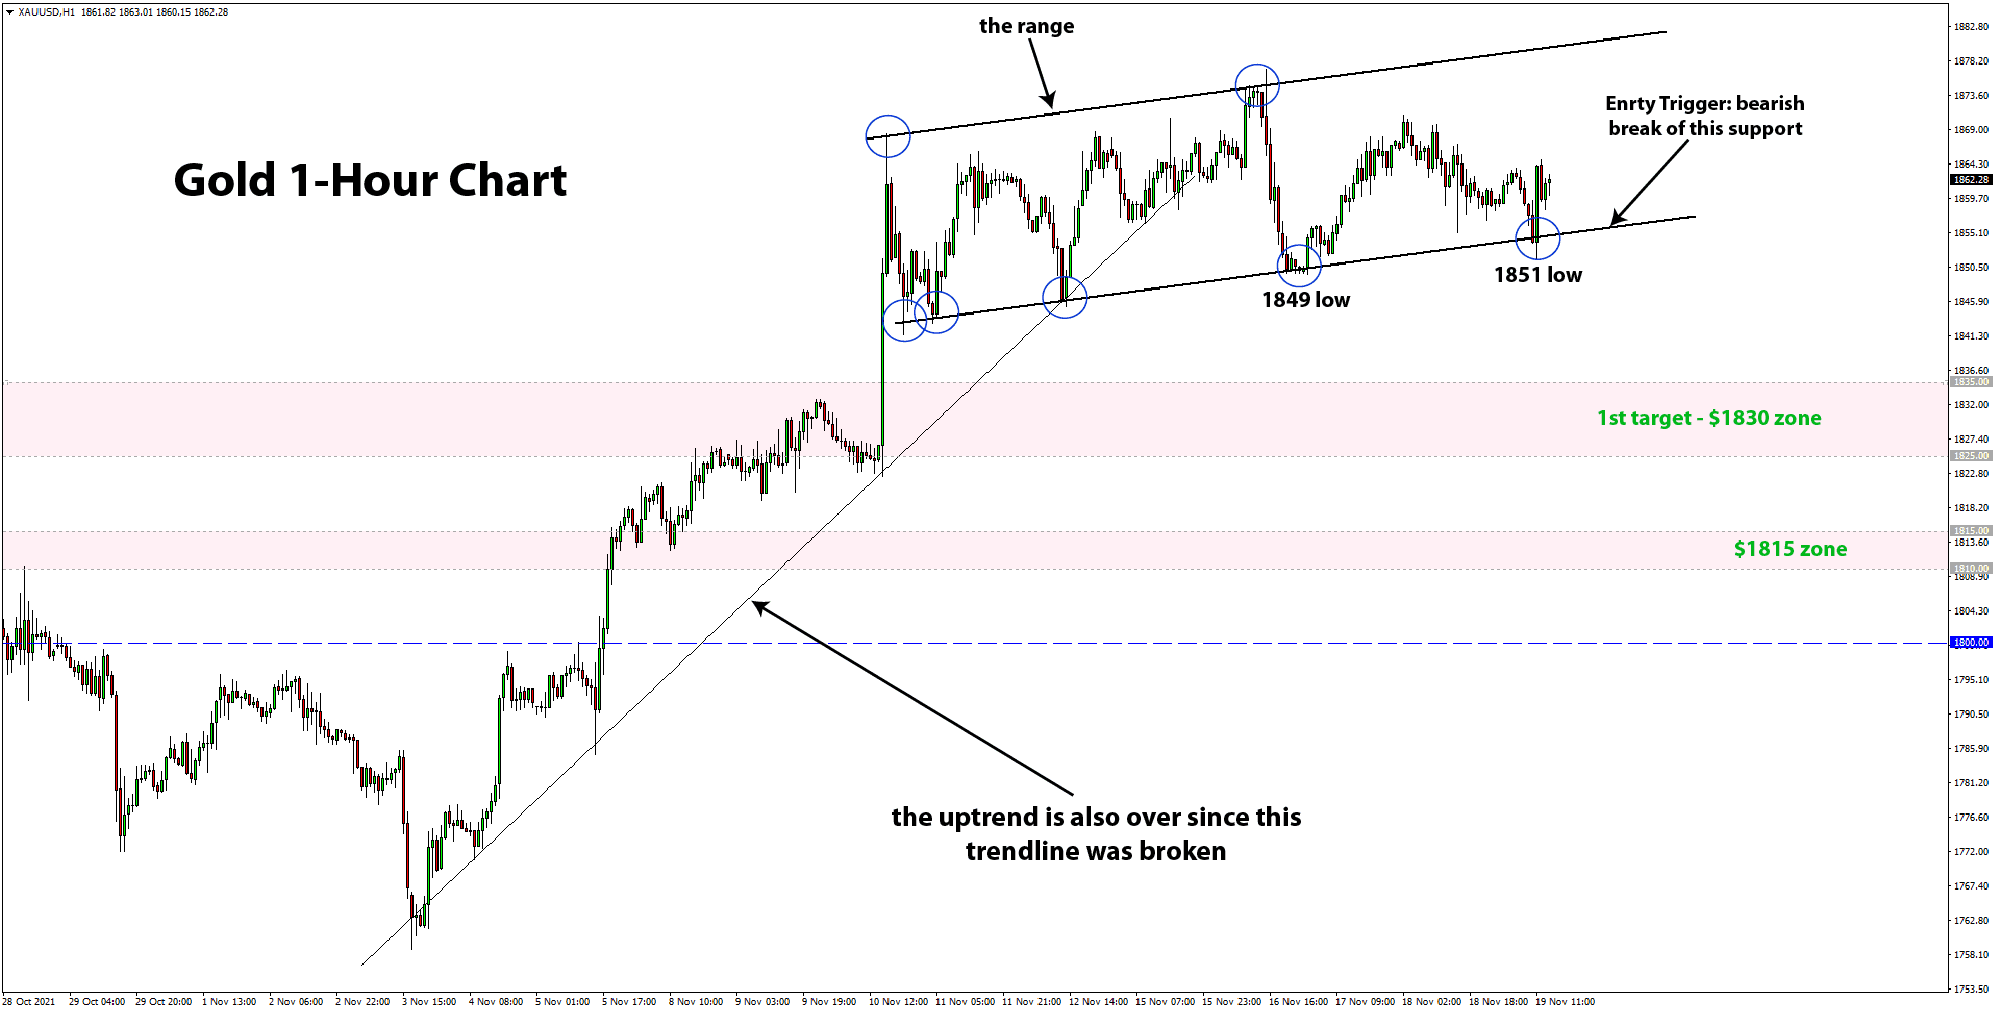The width and height of the screenshot is (1996, 1014).
Task: Click the 1810.00 level price tag
Action: point(1971,569)
